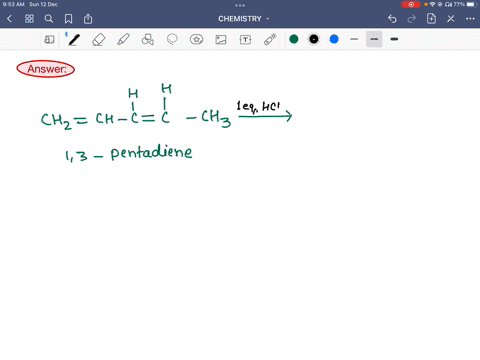Viewport: 480px width, 360px height.
Task: Select the Image insert tool
Action: click(221, 40)
